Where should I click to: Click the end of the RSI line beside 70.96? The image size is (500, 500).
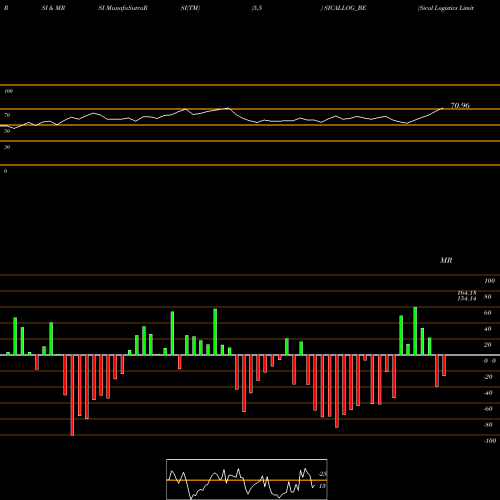click(443, 108)
